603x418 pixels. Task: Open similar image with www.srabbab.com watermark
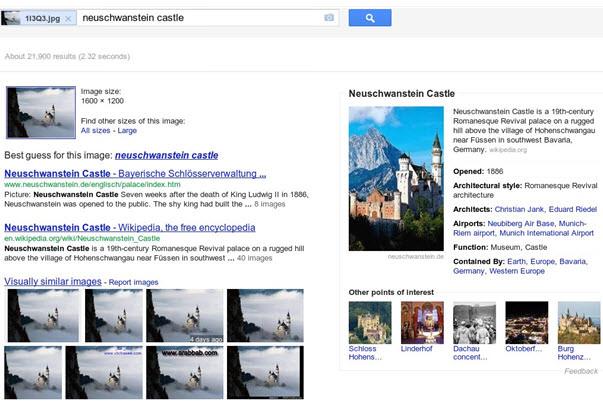[x=185, y=372]
